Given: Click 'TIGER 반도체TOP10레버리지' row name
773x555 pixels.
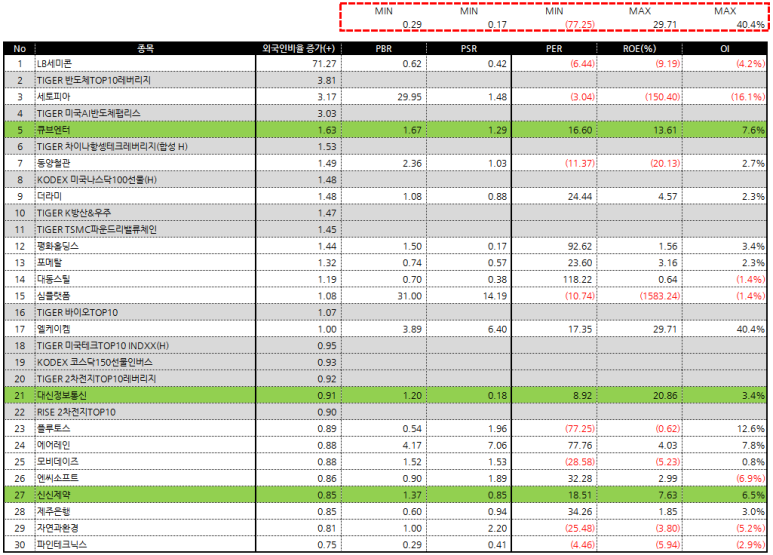Looking at the screenshot, I should click(x=94, y=80).
